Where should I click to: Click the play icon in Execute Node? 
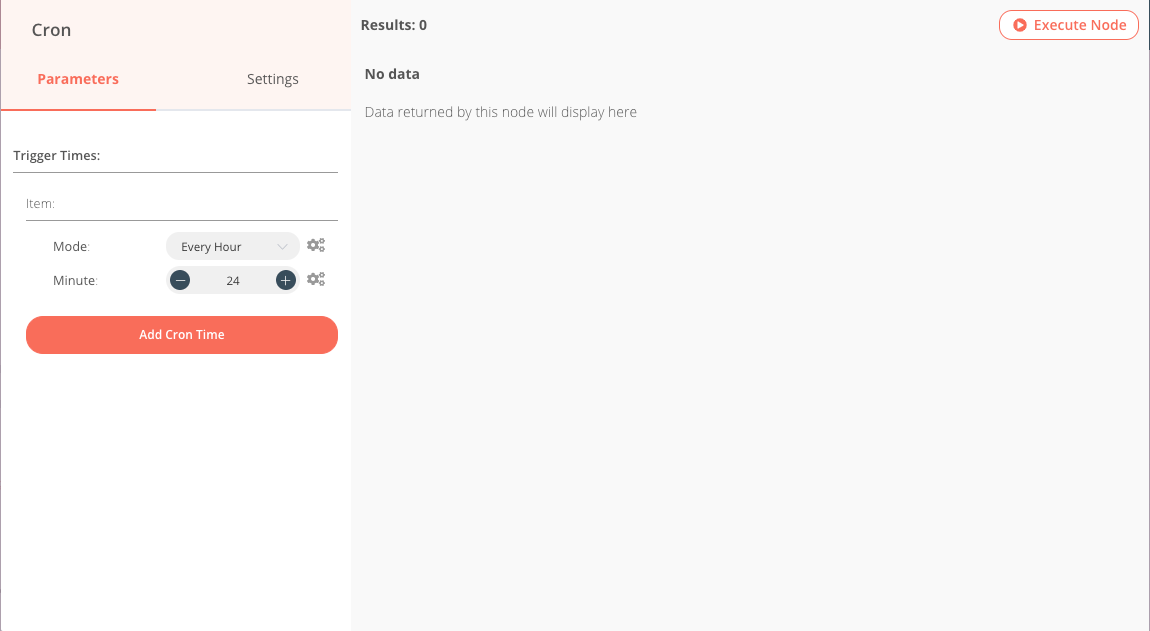(1020, 25)
